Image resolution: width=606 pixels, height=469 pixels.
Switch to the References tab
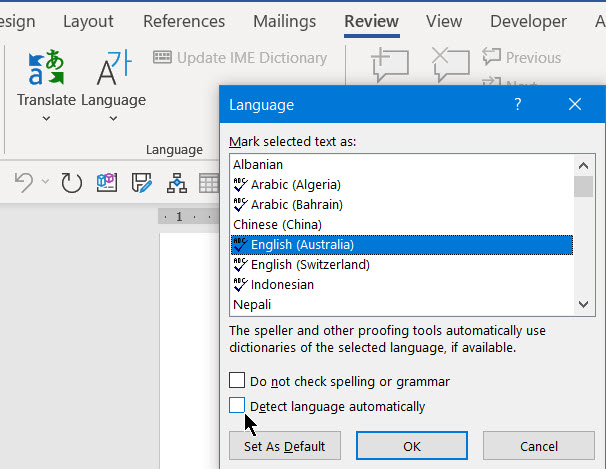pyautogui.click(x=184, y=21)
